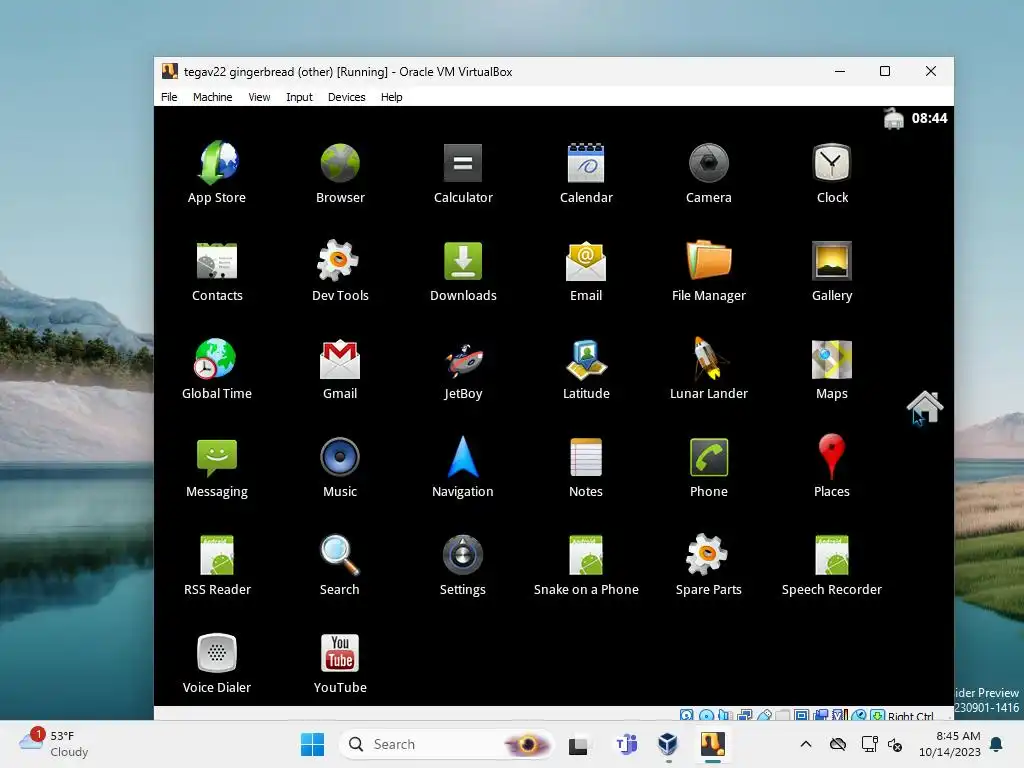Open Android Settings

[463, 564]
